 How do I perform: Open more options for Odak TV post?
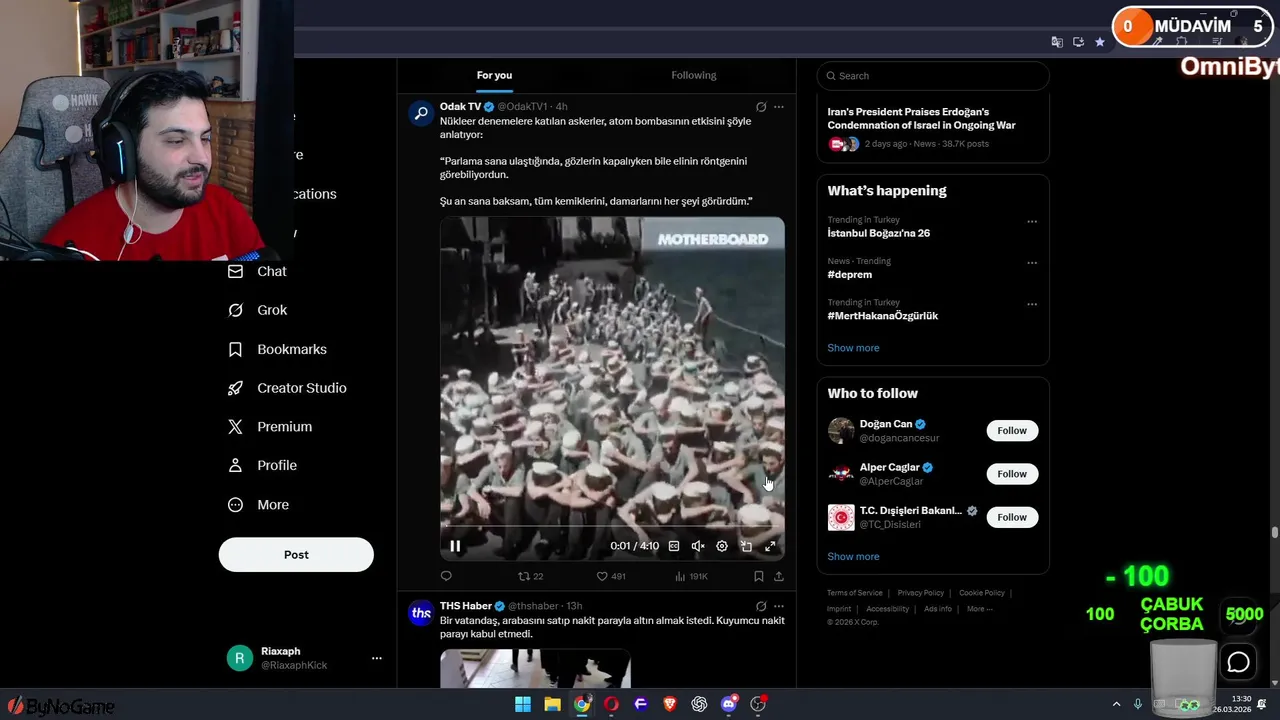click(779, 106)
